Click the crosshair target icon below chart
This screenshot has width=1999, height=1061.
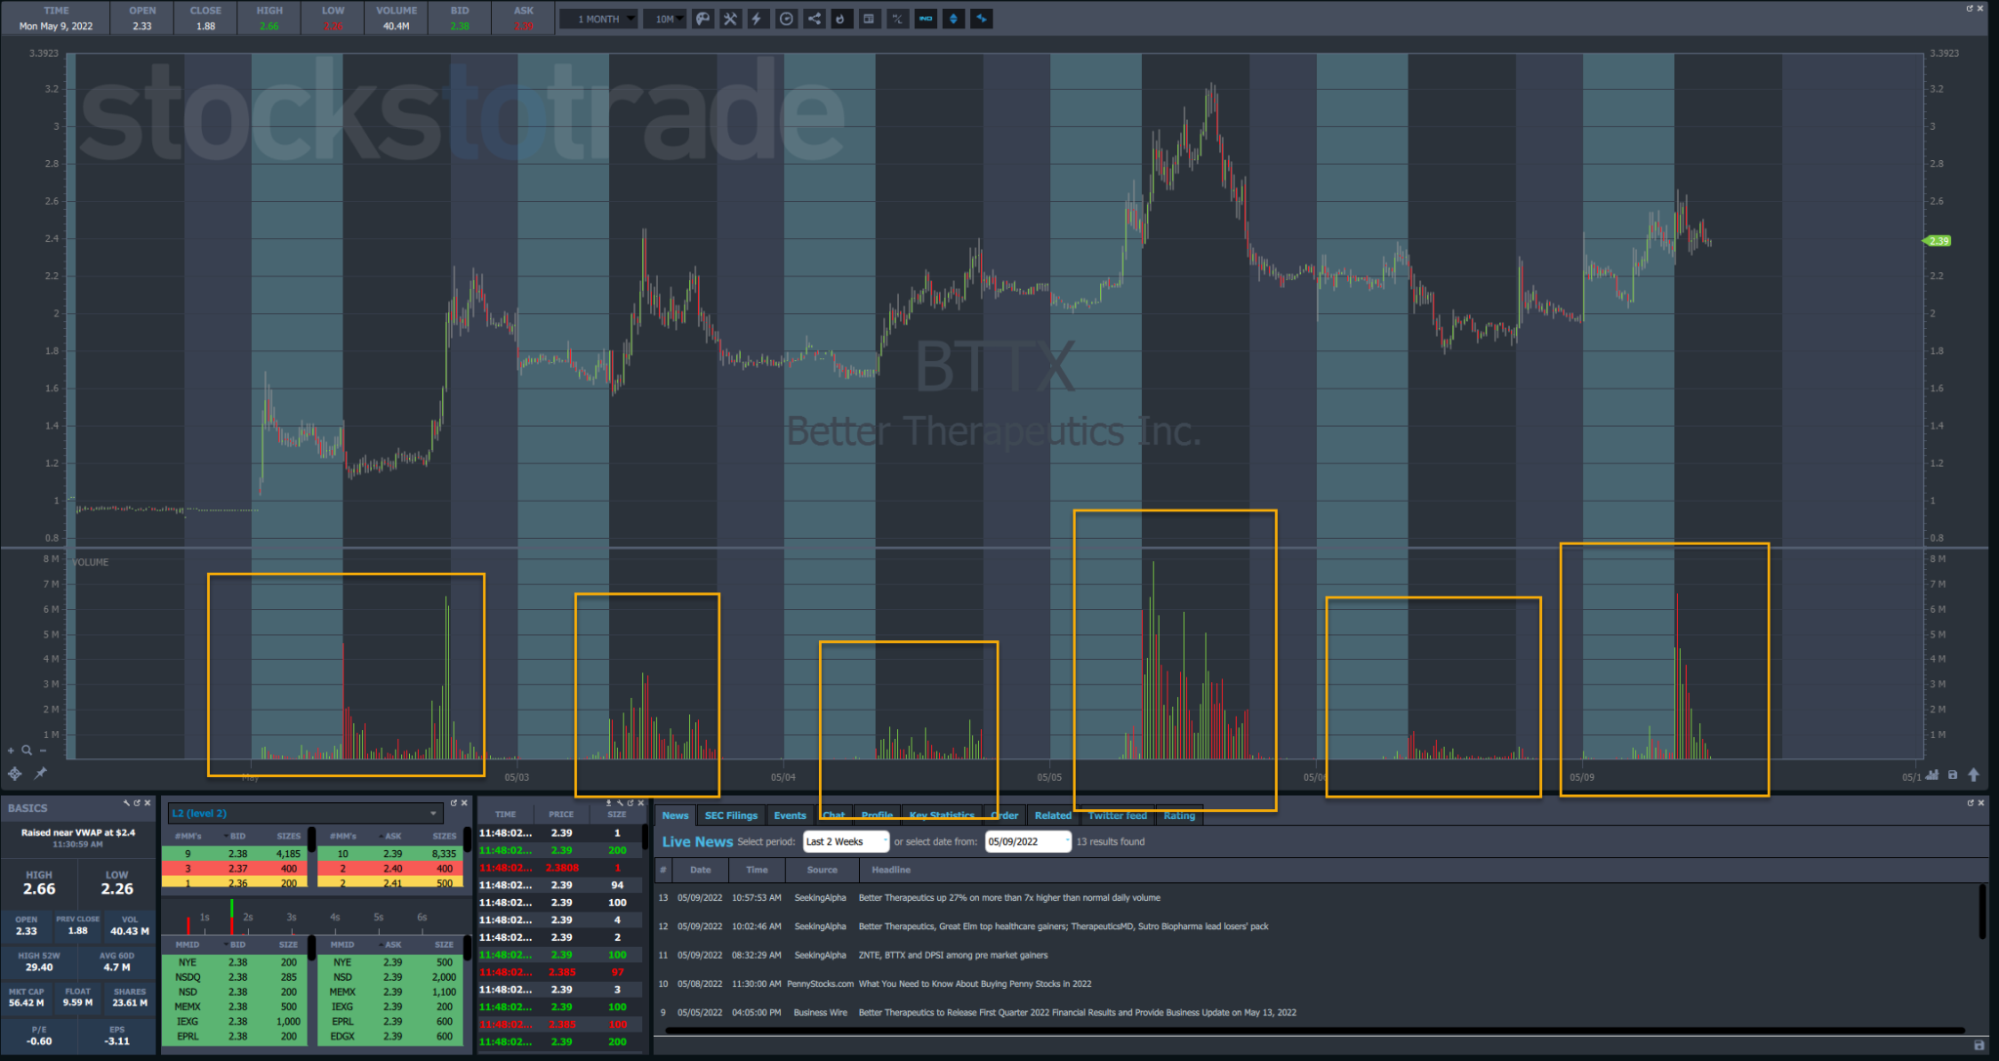[15, 773]
